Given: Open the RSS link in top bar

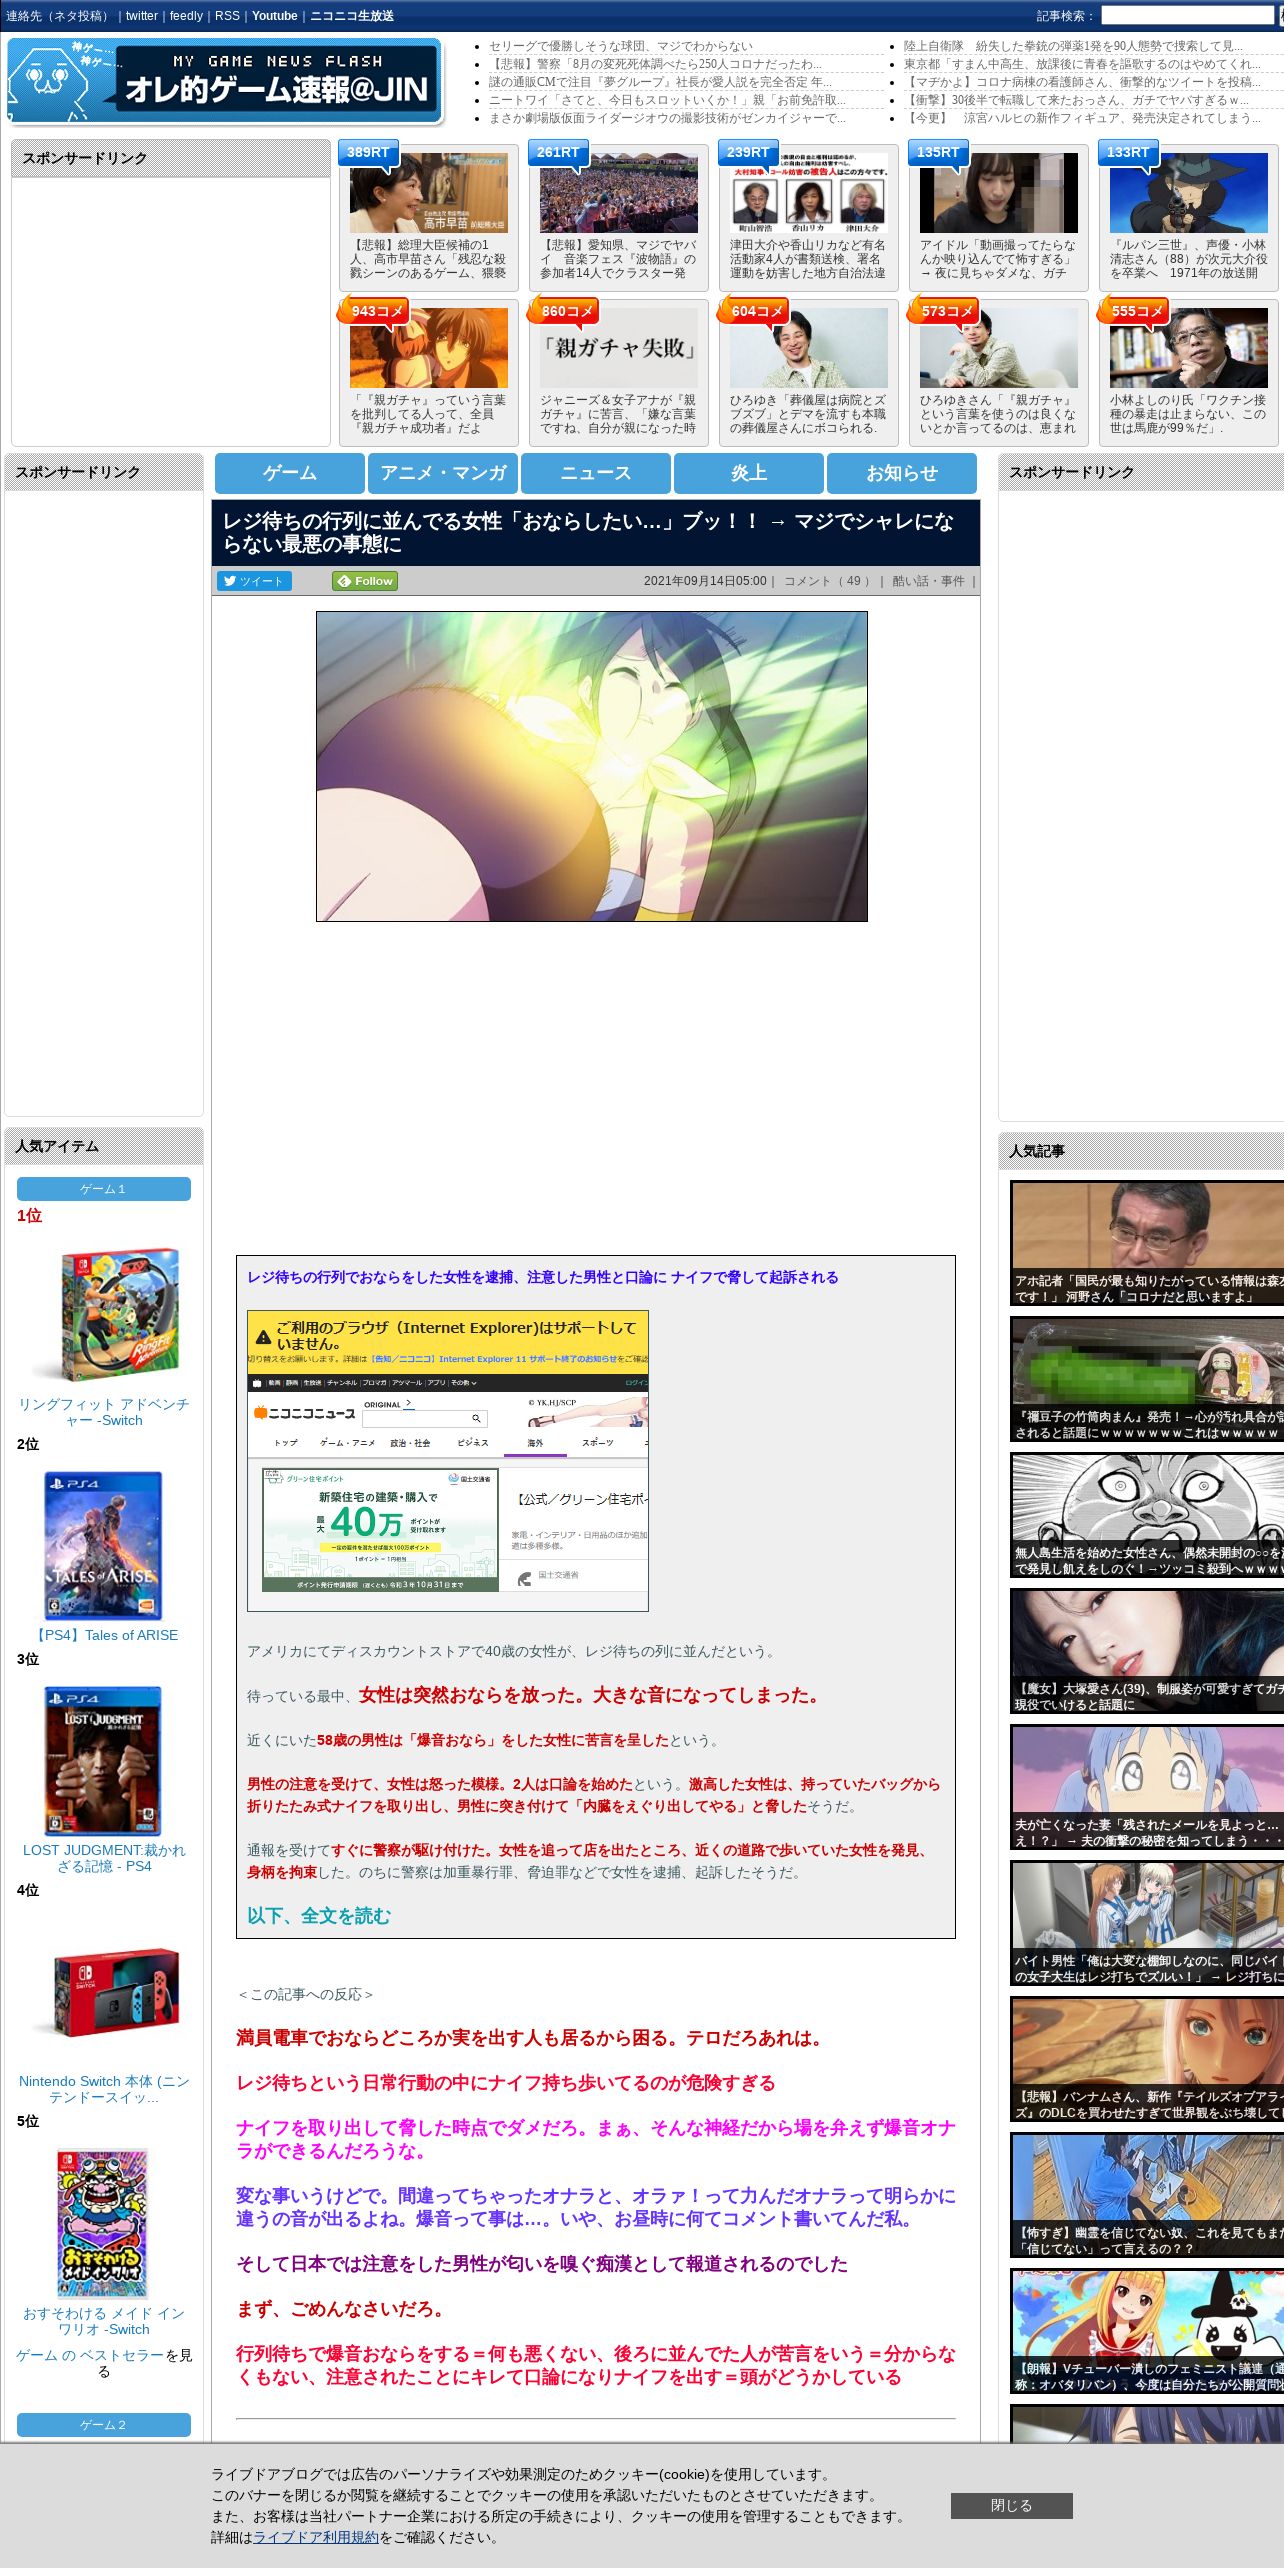Looking at the screenshot, I should 227,16.
